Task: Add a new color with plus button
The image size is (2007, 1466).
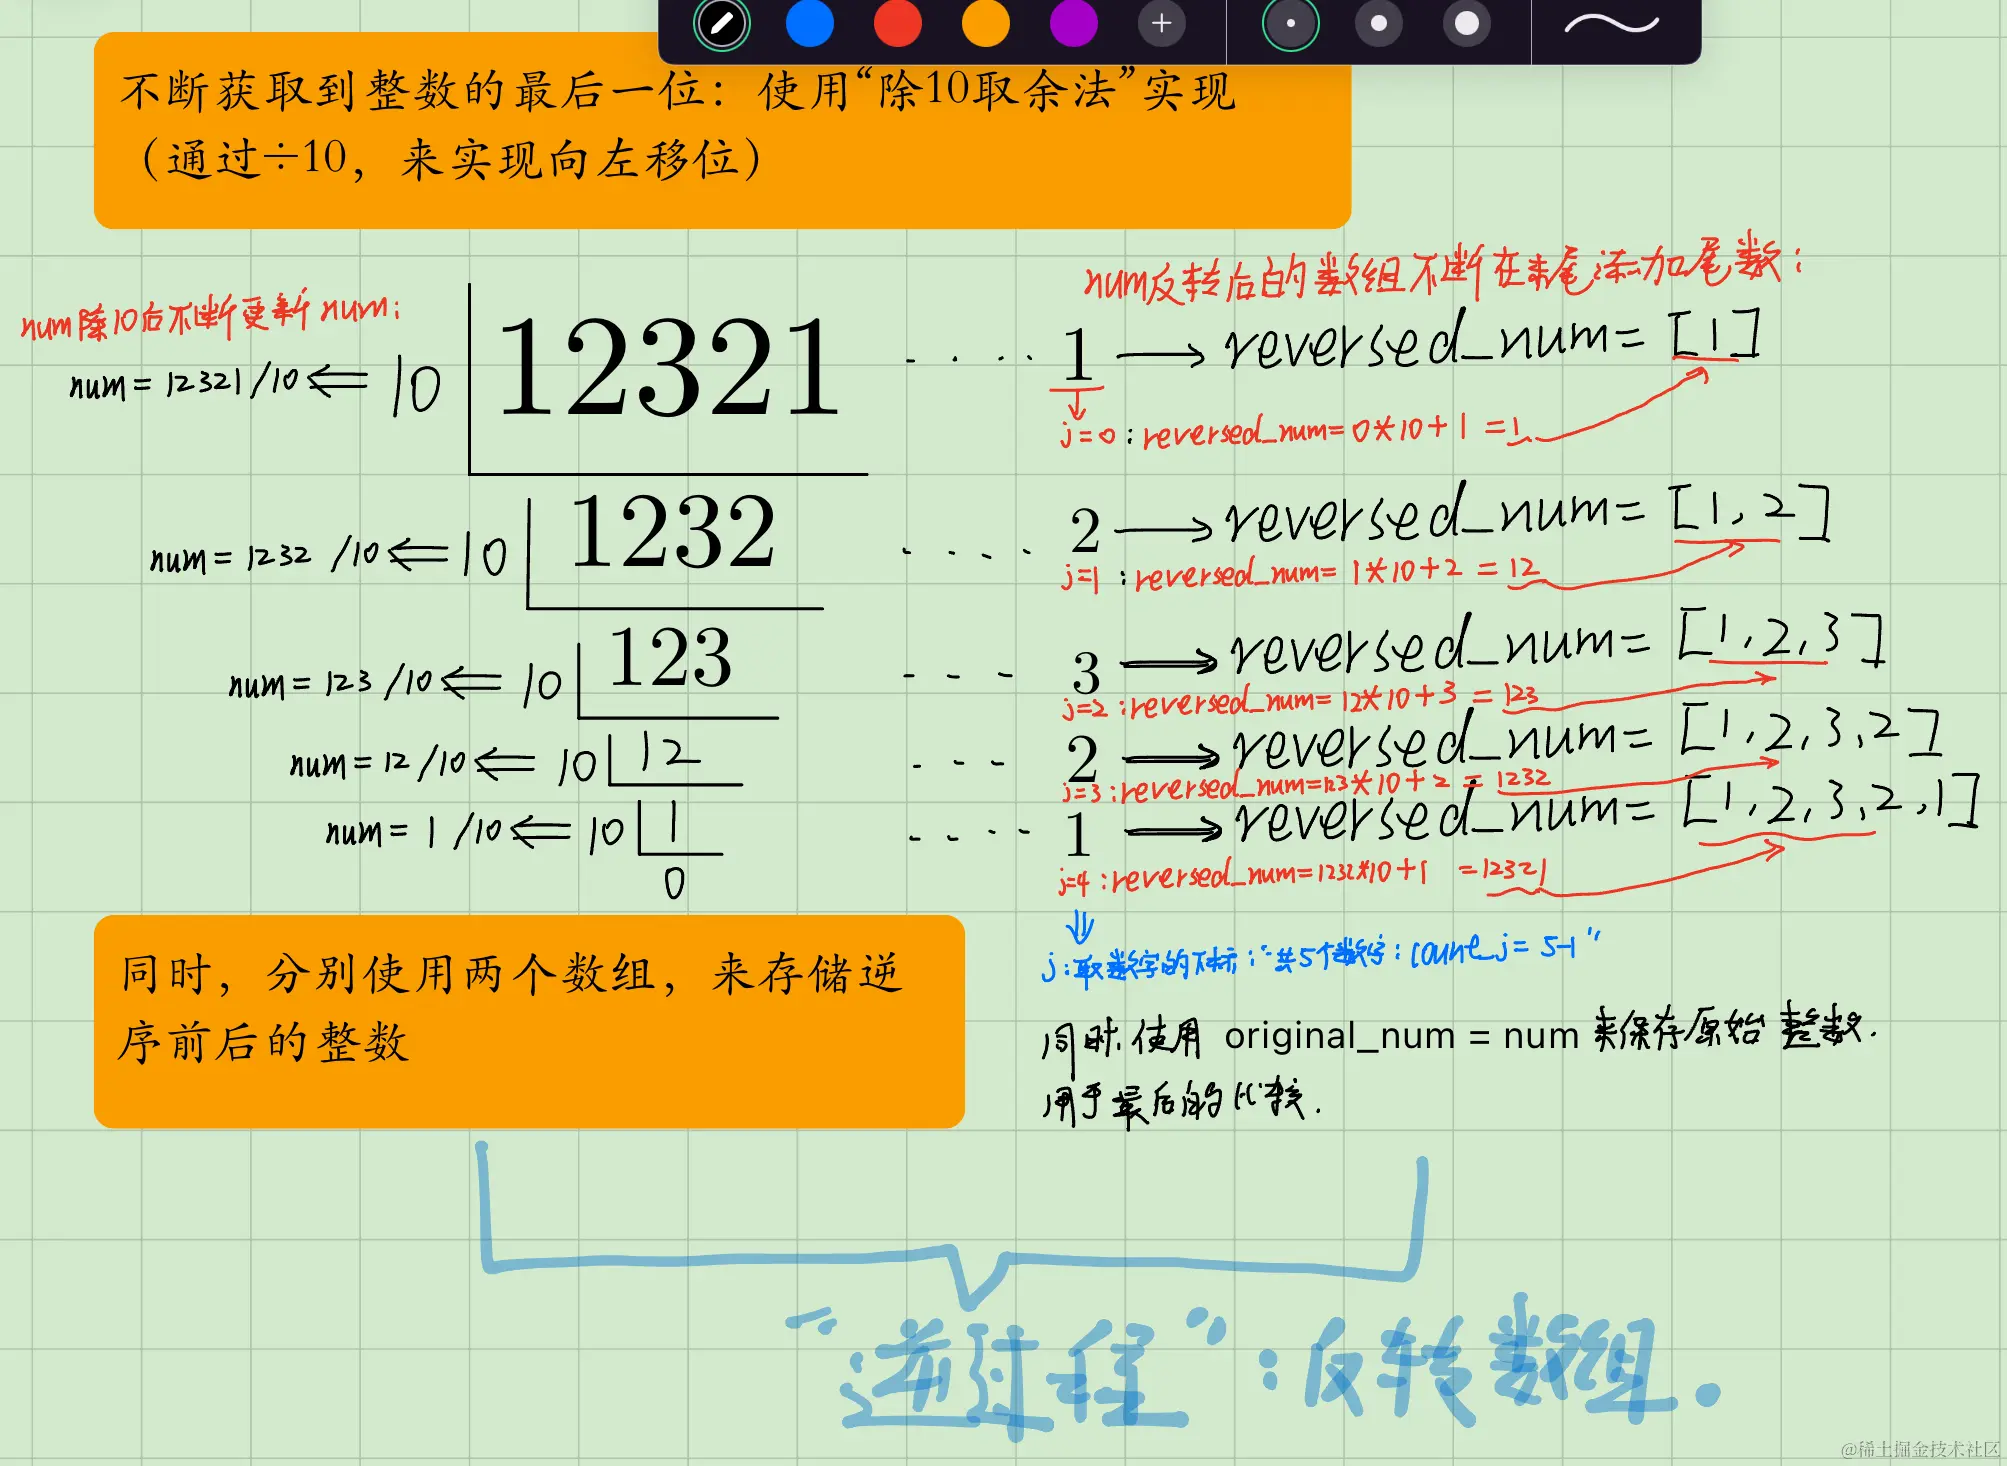Action: 1161,24
